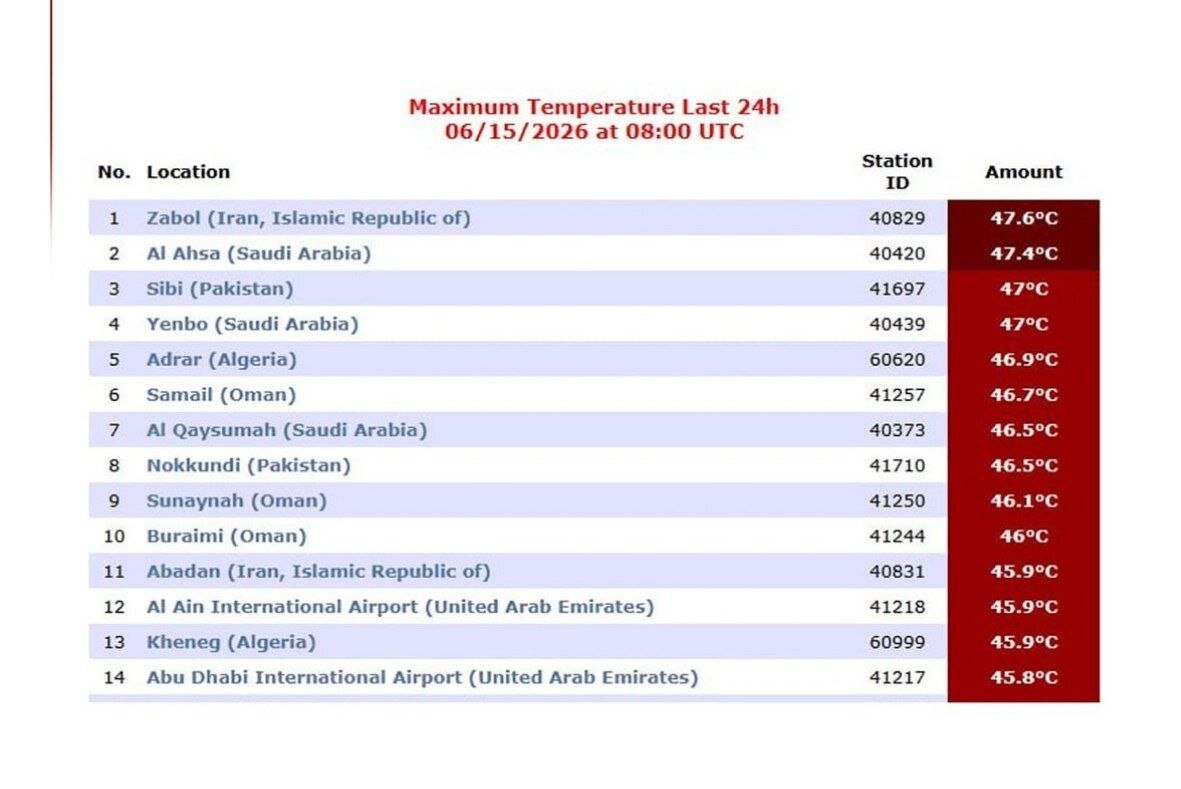Click the Amount column header
The image size is (1181, 789).
[1024, 172]
